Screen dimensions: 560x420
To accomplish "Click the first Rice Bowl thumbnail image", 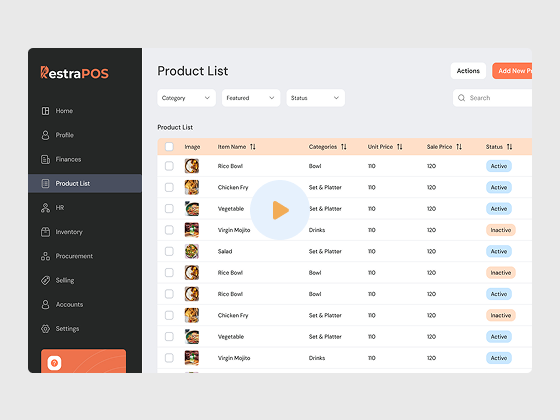I will (192, 166).
